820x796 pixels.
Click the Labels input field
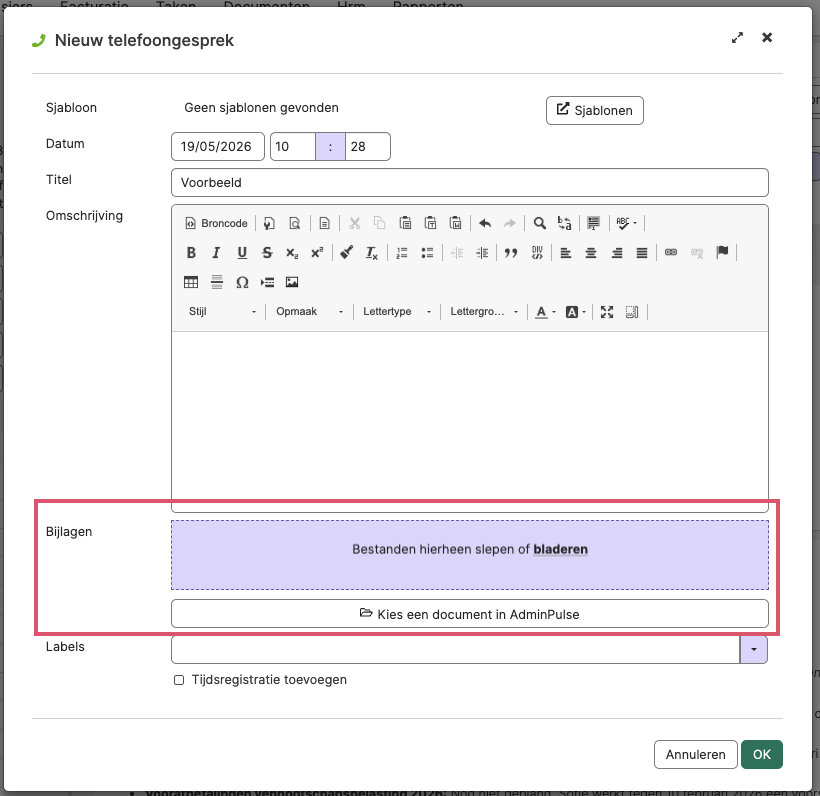click(455, 650)
